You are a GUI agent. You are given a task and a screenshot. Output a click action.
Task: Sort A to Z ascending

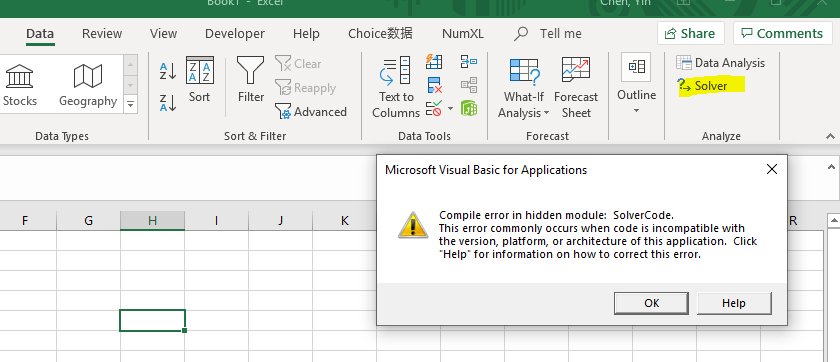[168, 71]
